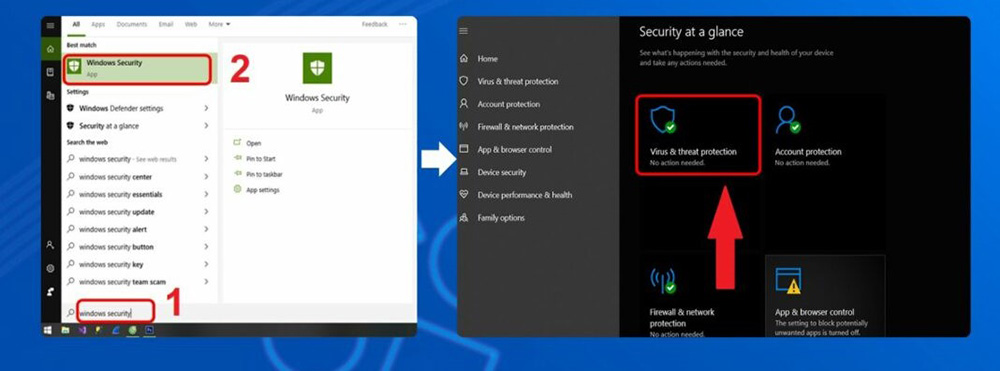This screenshot has width=1000, height=371.
Task: Click the Windows Start button on the taskbar
Action: pyautogui.click(x=48, y=330)
